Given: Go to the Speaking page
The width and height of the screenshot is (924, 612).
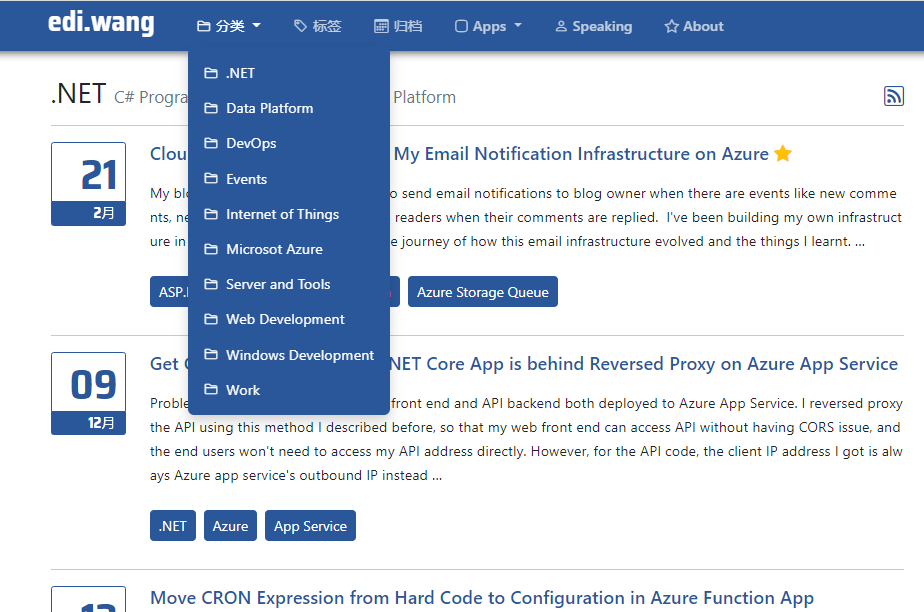Looking at the screenshot, I should click(x=593, y=27).
